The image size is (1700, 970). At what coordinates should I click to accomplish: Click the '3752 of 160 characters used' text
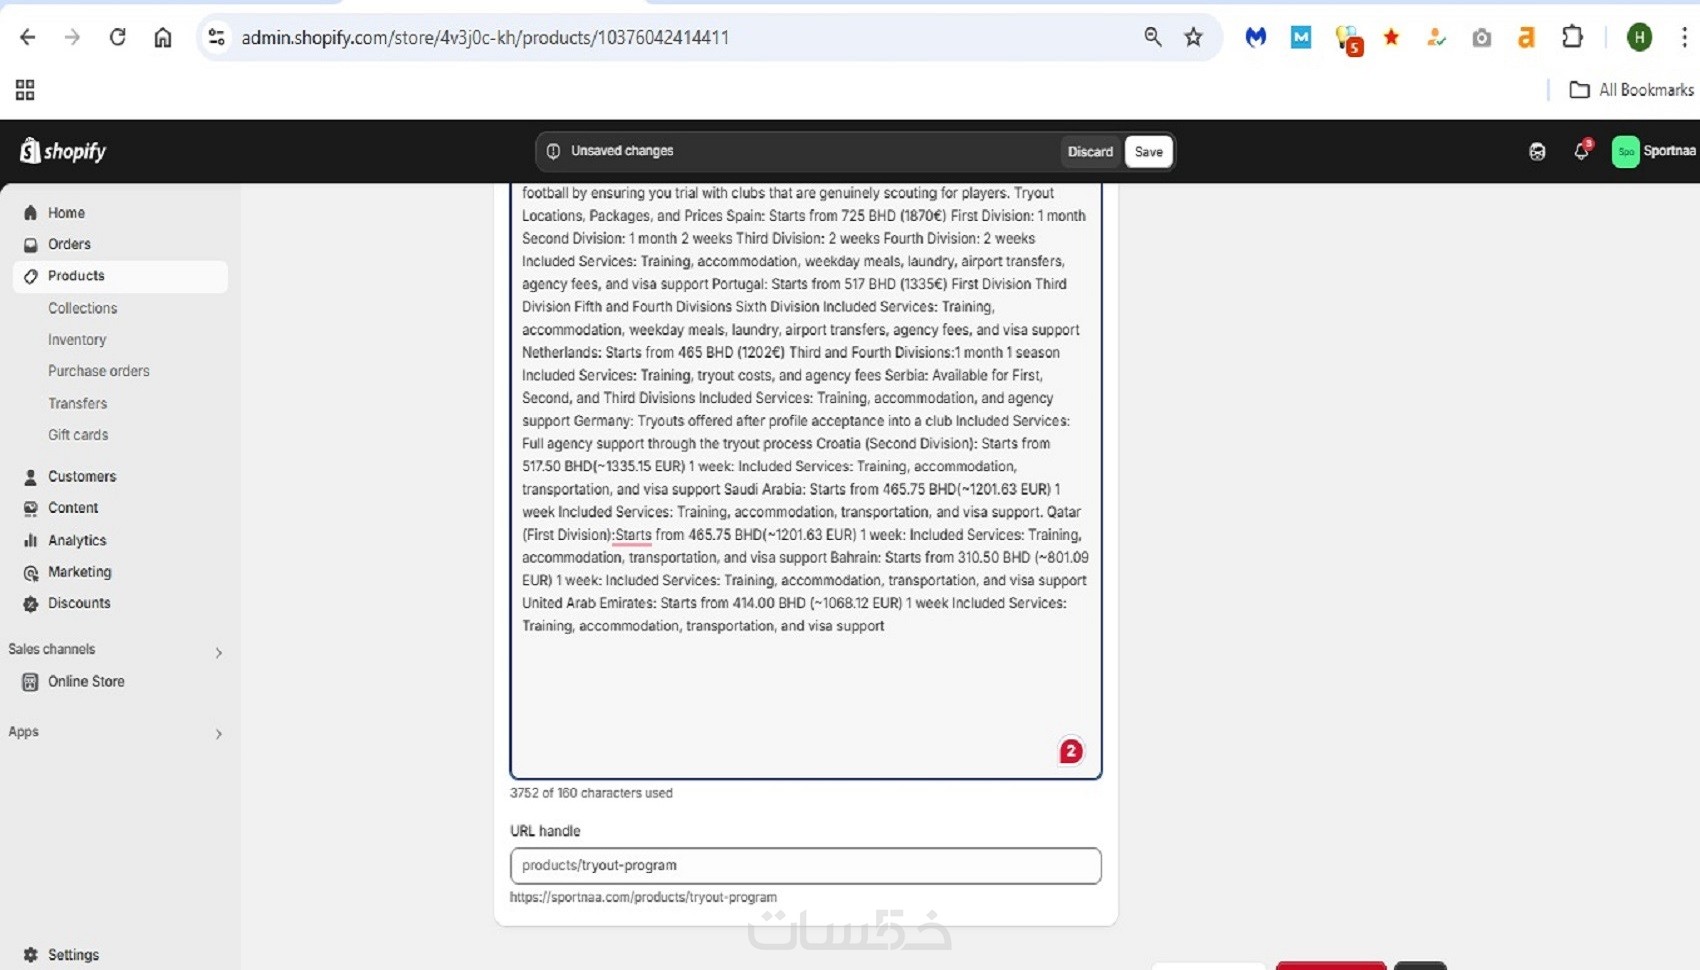(591, 793)
